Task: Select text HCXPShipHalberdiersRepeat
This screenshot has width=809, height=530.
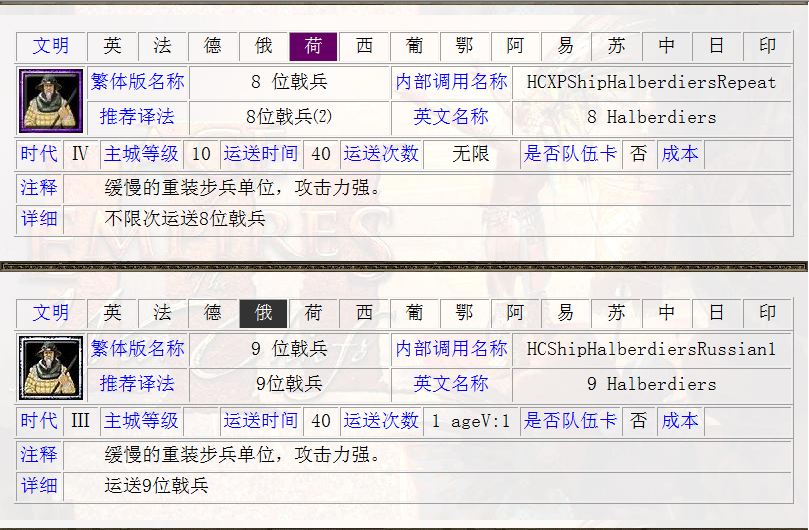Action: pyautogui.click(x=652, y=82)
